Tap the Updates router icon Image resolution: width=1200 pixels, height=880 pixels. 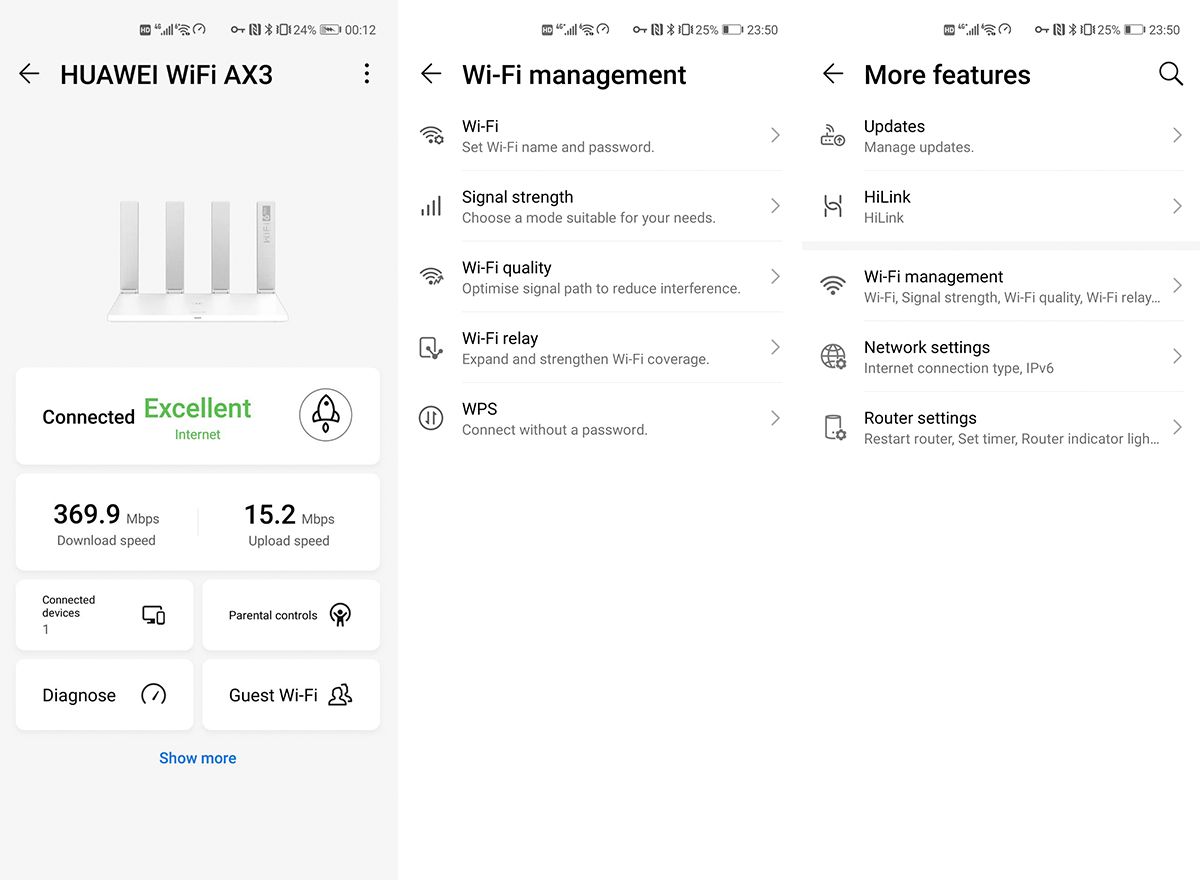point(833,136)
